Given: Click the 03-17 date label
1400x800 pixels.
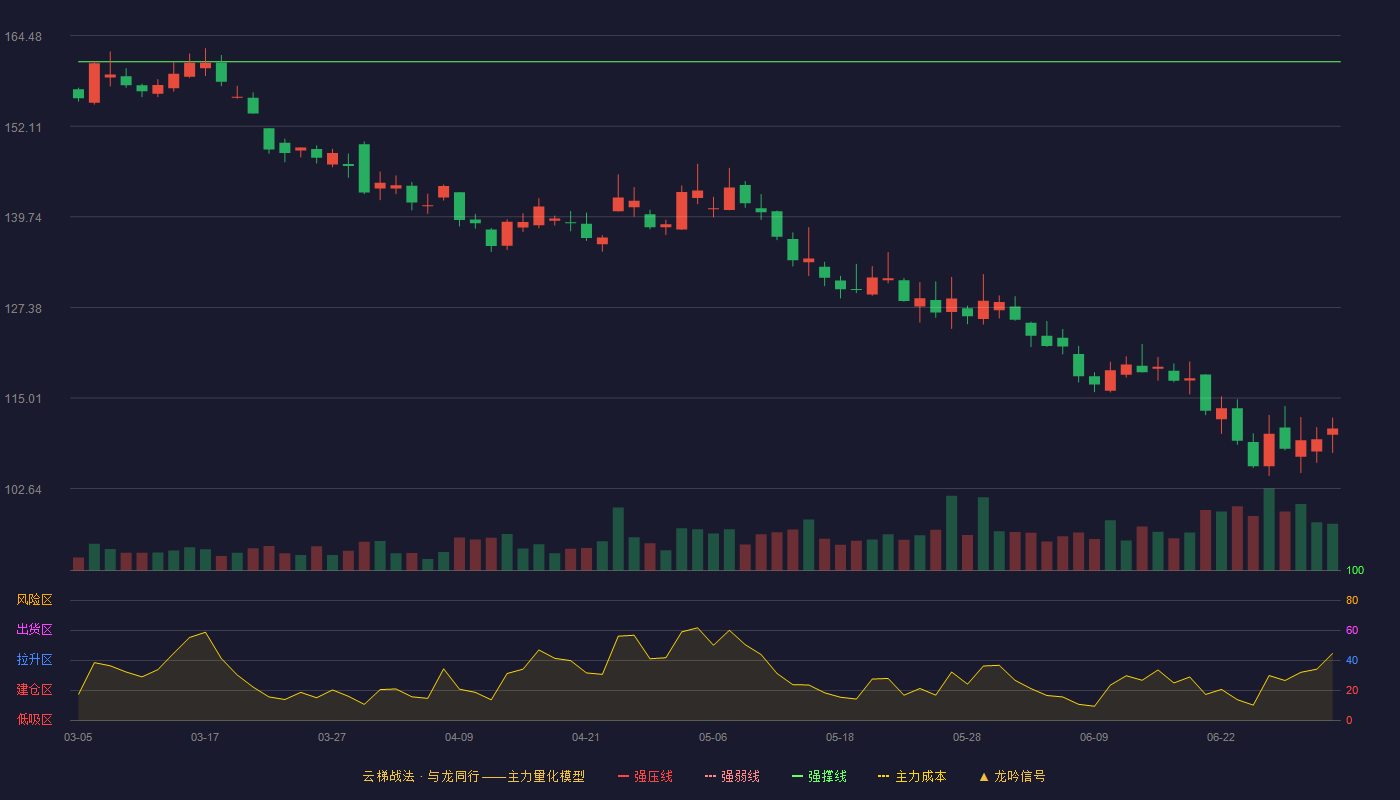Looking at the screenshot, I should coord(205,737).
